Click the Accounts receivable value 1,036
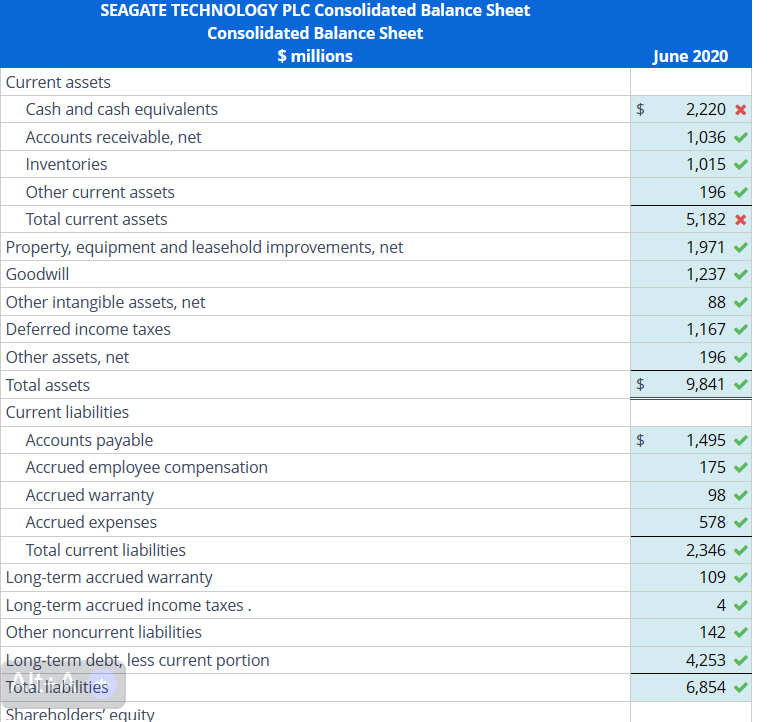The height and width of the screenshot is (722, 773). point(705,137)
